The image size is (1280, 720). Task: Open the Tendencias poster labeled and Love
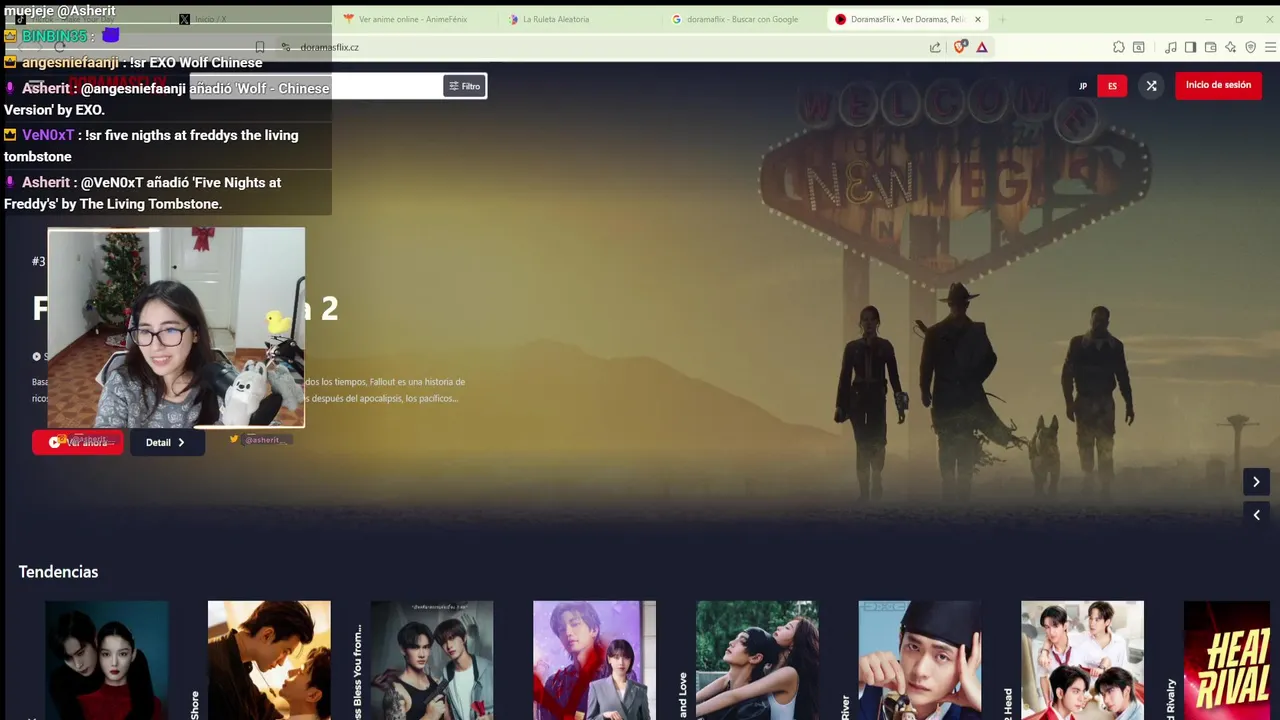pyautogui.click(x=757, y=660)
